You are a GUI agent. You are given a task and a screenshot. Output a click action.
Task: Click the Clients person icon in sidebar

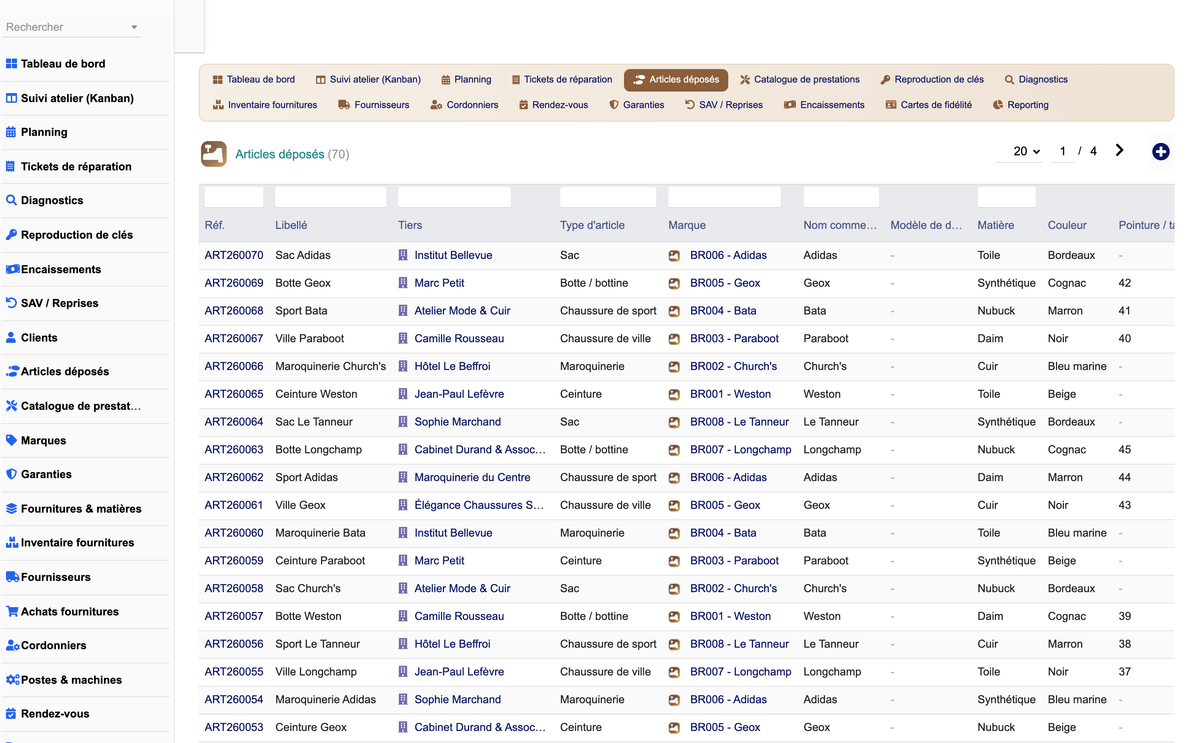[x=11, y=338]
